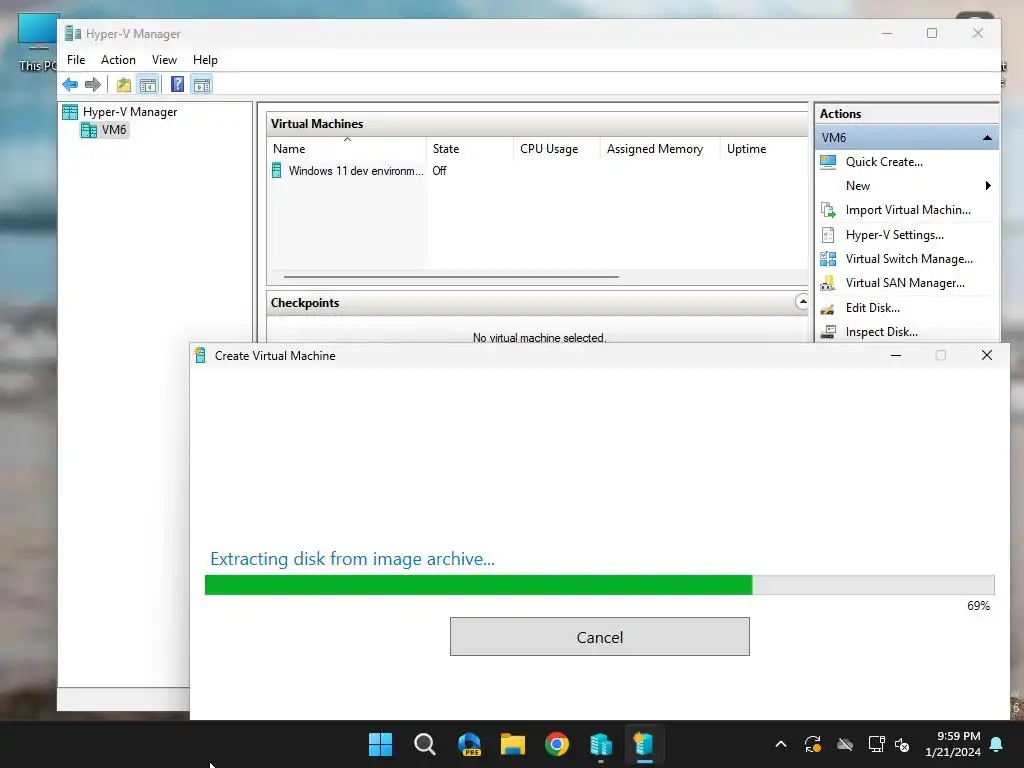Screen dimensions: 1024x768
Task: Minimize the Create Virtual Machine dialog
Action: [896, 355]
